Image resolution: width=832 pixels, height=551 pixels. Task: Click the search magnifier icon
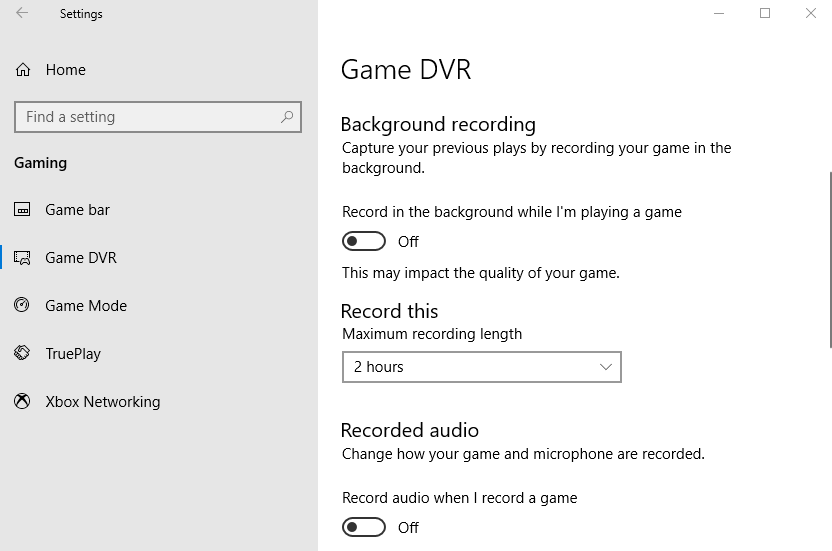tap(287, 117)
